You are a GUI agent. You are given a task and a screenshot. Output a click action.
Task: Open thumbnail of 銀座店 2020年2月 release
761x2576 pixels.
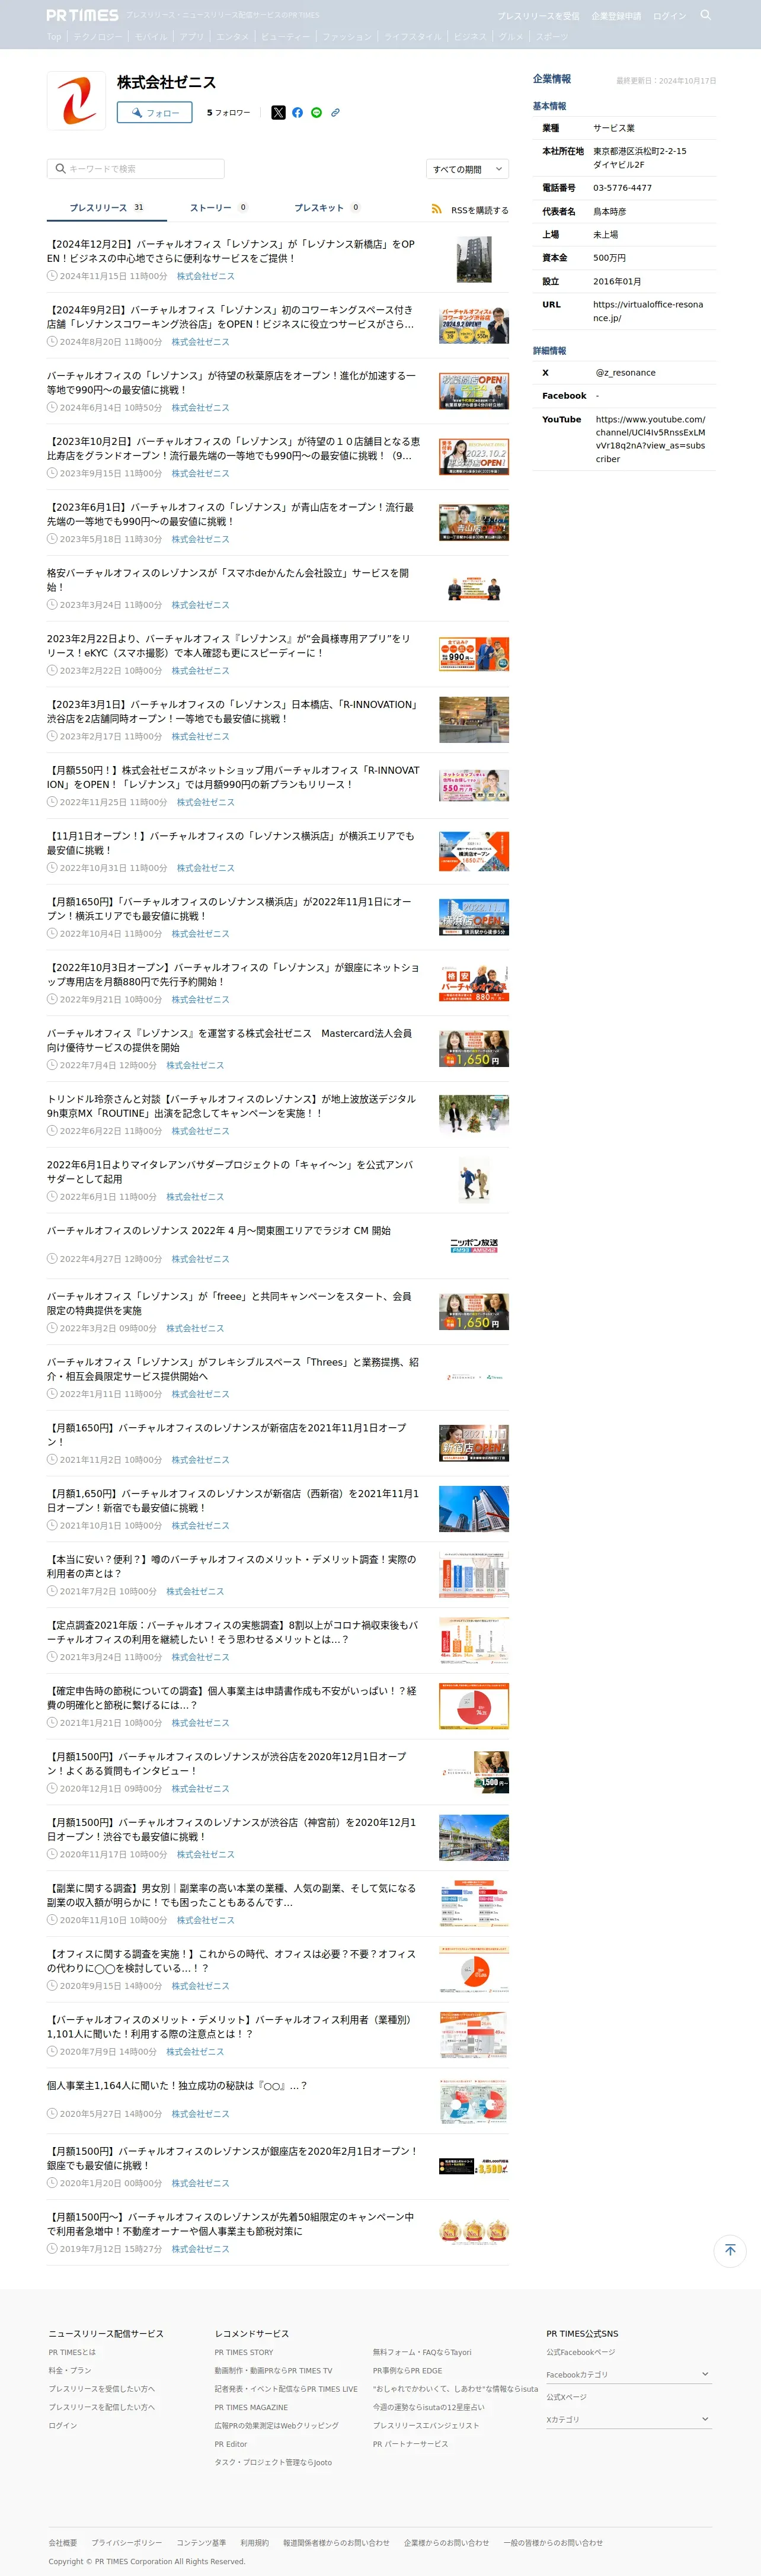[x=474, y=2167]
